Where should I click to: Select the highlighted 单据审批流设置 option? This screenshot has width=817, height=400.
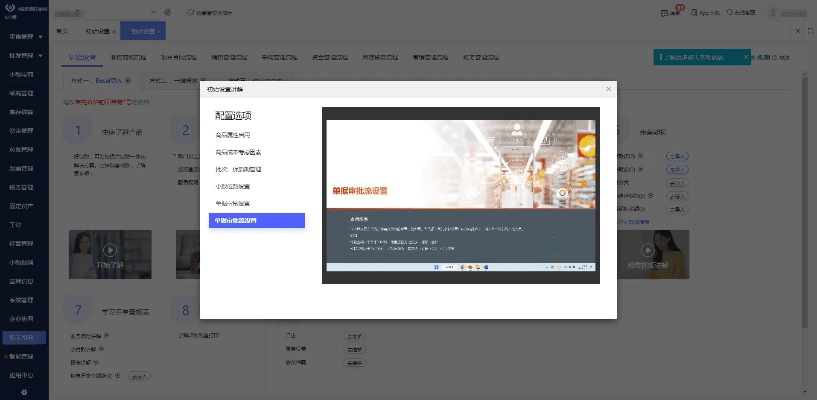tap(256, 221)
